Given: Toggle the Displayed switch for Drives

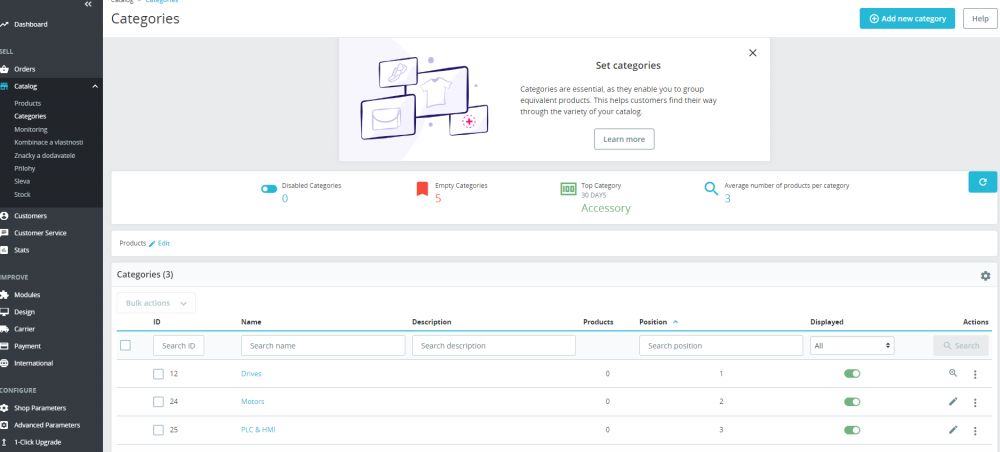Looking at the screenshot, I should tap(852, 374).
